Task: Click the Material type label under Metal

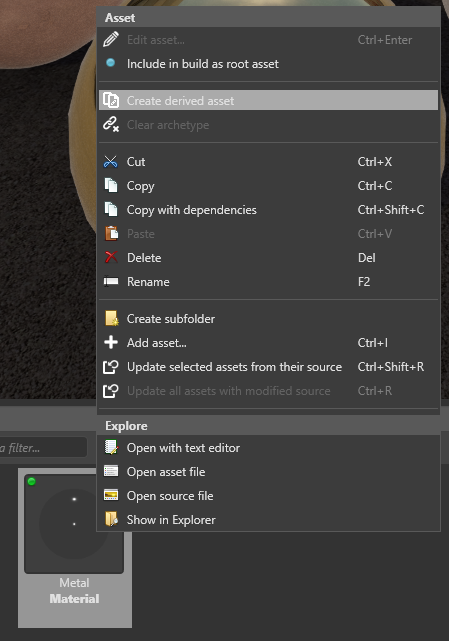Action: tap(74, 598)
